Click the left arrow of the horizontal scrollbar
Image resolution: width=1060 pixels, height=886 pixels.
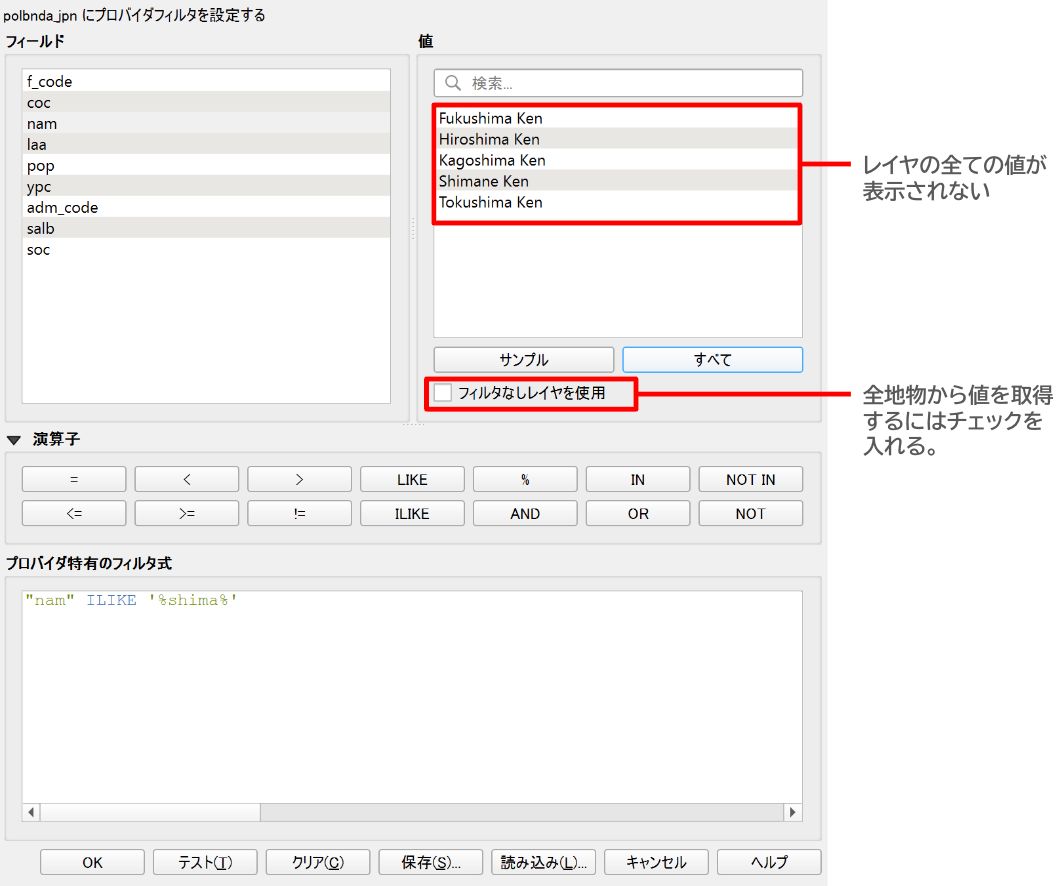click(31, 812)
